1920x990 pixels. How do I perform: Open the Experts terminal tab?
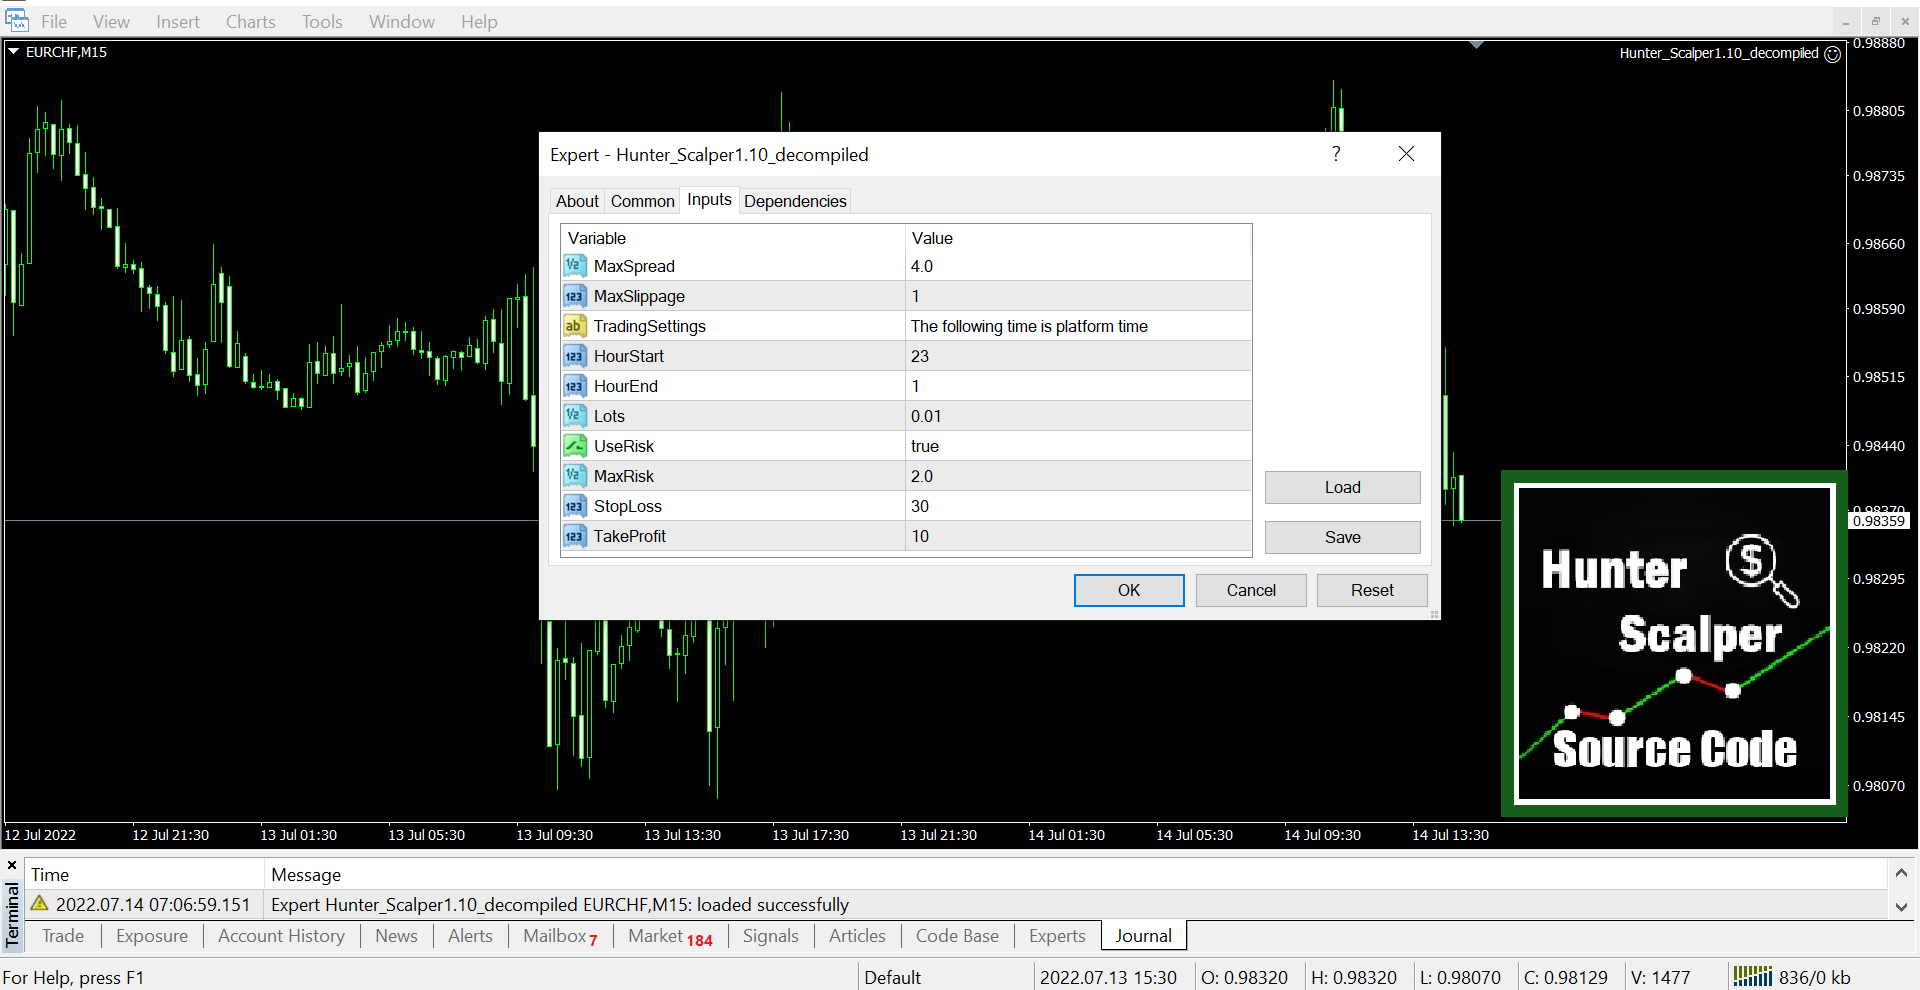[x=1057, y=936]
